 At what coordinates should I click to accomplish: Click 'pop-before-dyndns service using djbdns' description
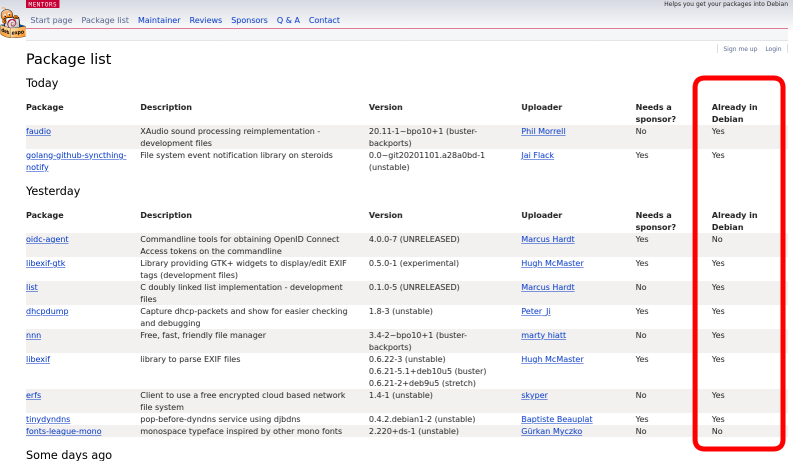(x=220, y=419)
